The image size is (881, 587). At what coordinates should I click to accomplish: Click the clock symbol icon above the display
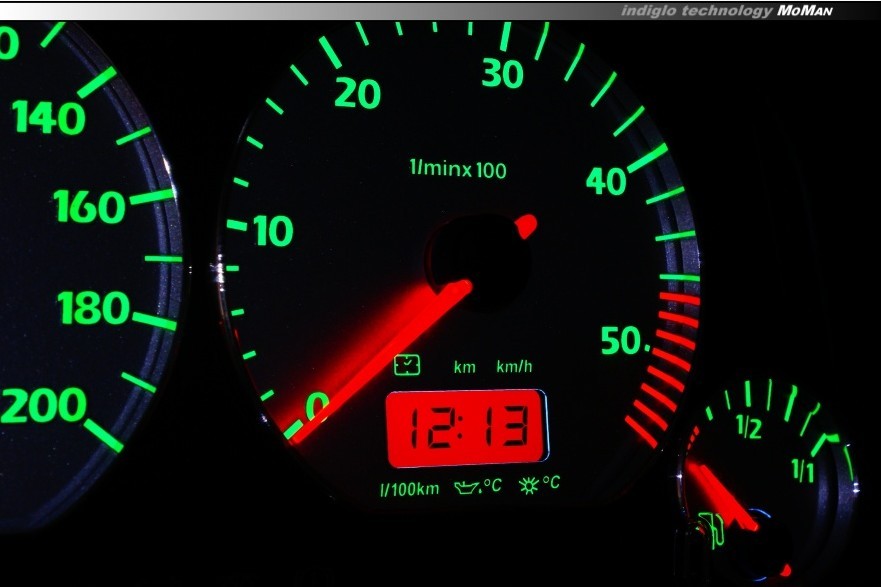click(407, 366)
